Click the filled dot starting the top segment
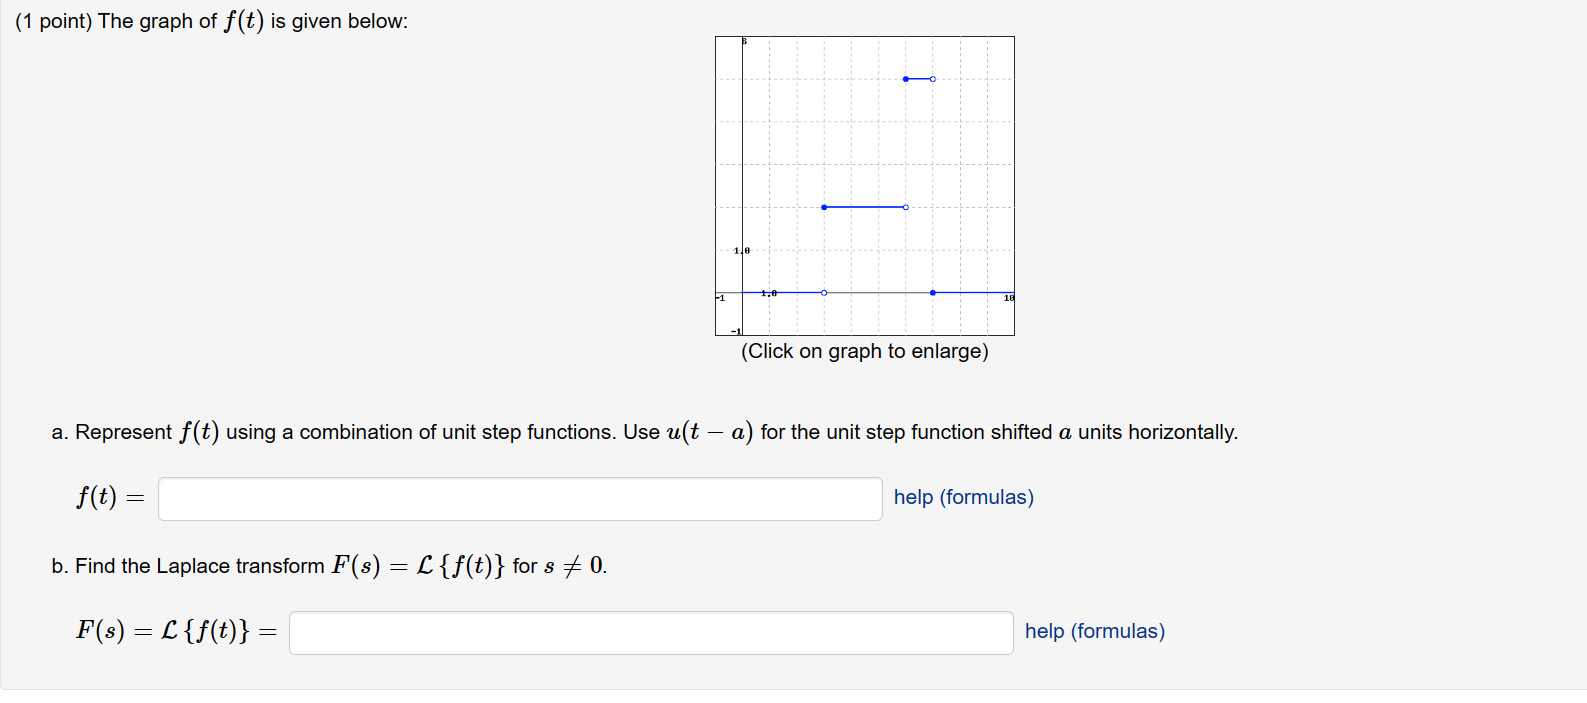 point(906,78)
